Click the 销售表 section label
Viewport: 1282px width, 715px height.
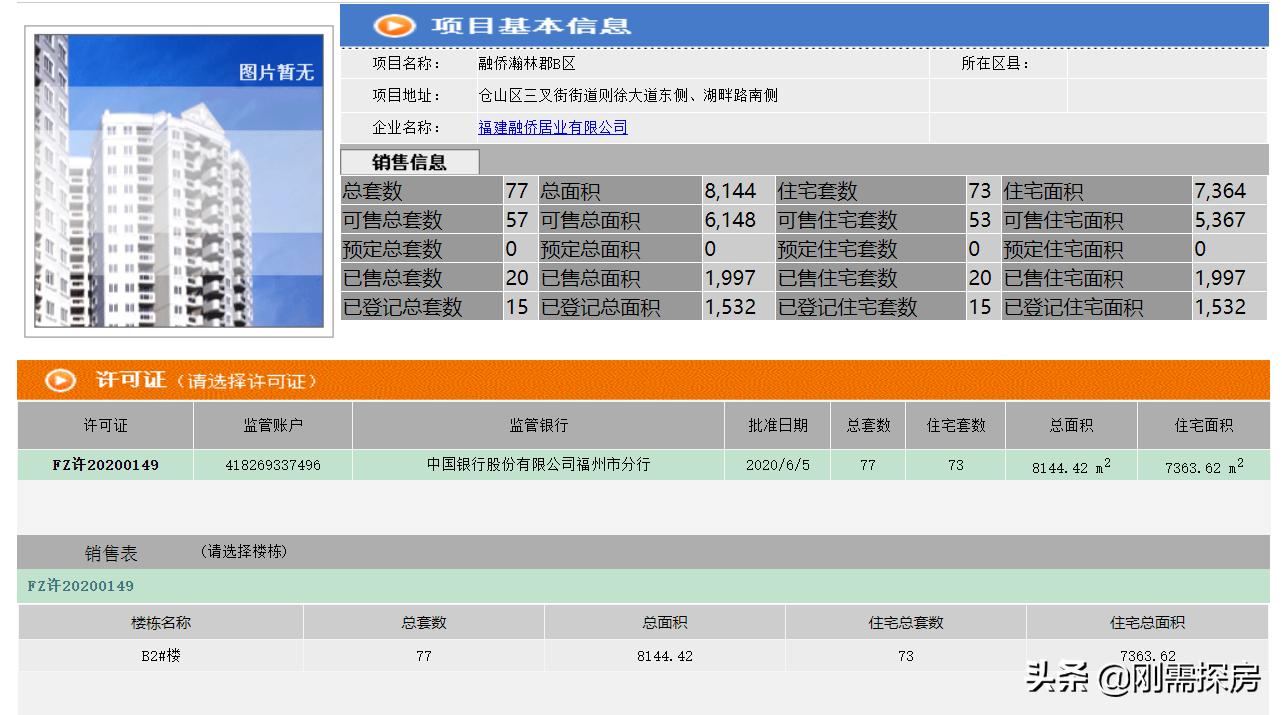click(x=113, y=551)
